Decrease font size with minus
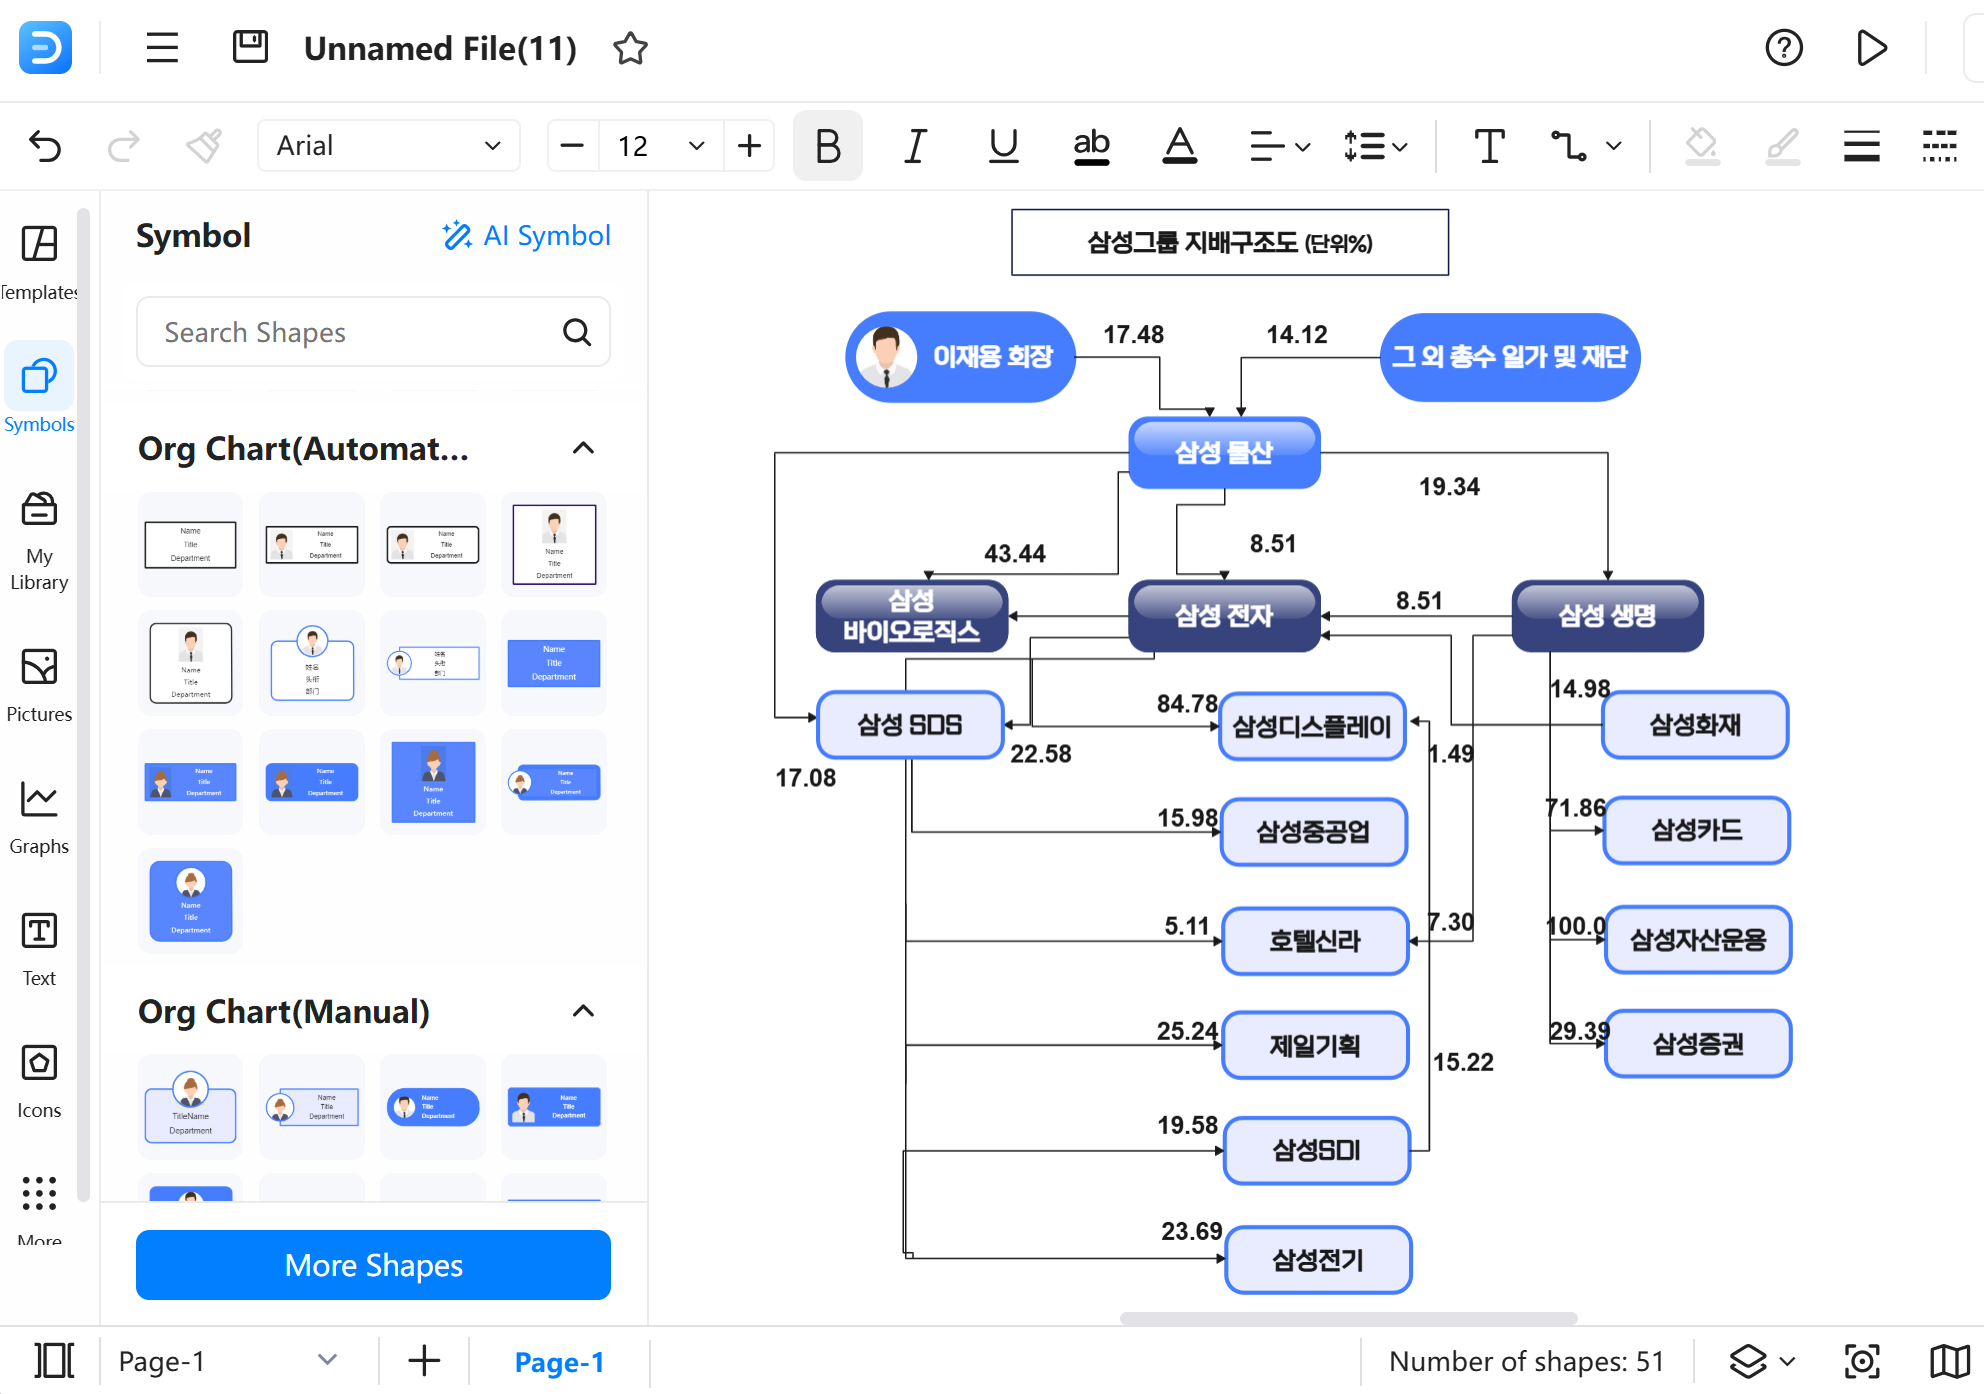The height and width of the screenshot is (1394, 1984). [572, 146]
